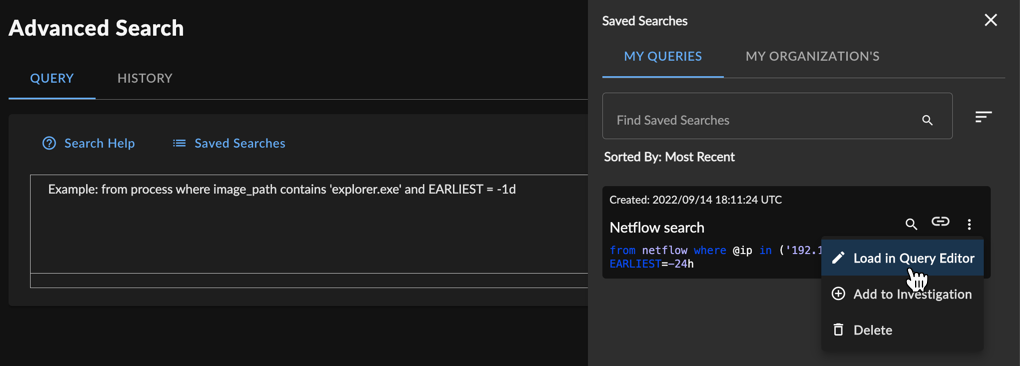Copy link for Netflow search
The width and height of the screenshot is (1020, 366).
tap(940, 222)
